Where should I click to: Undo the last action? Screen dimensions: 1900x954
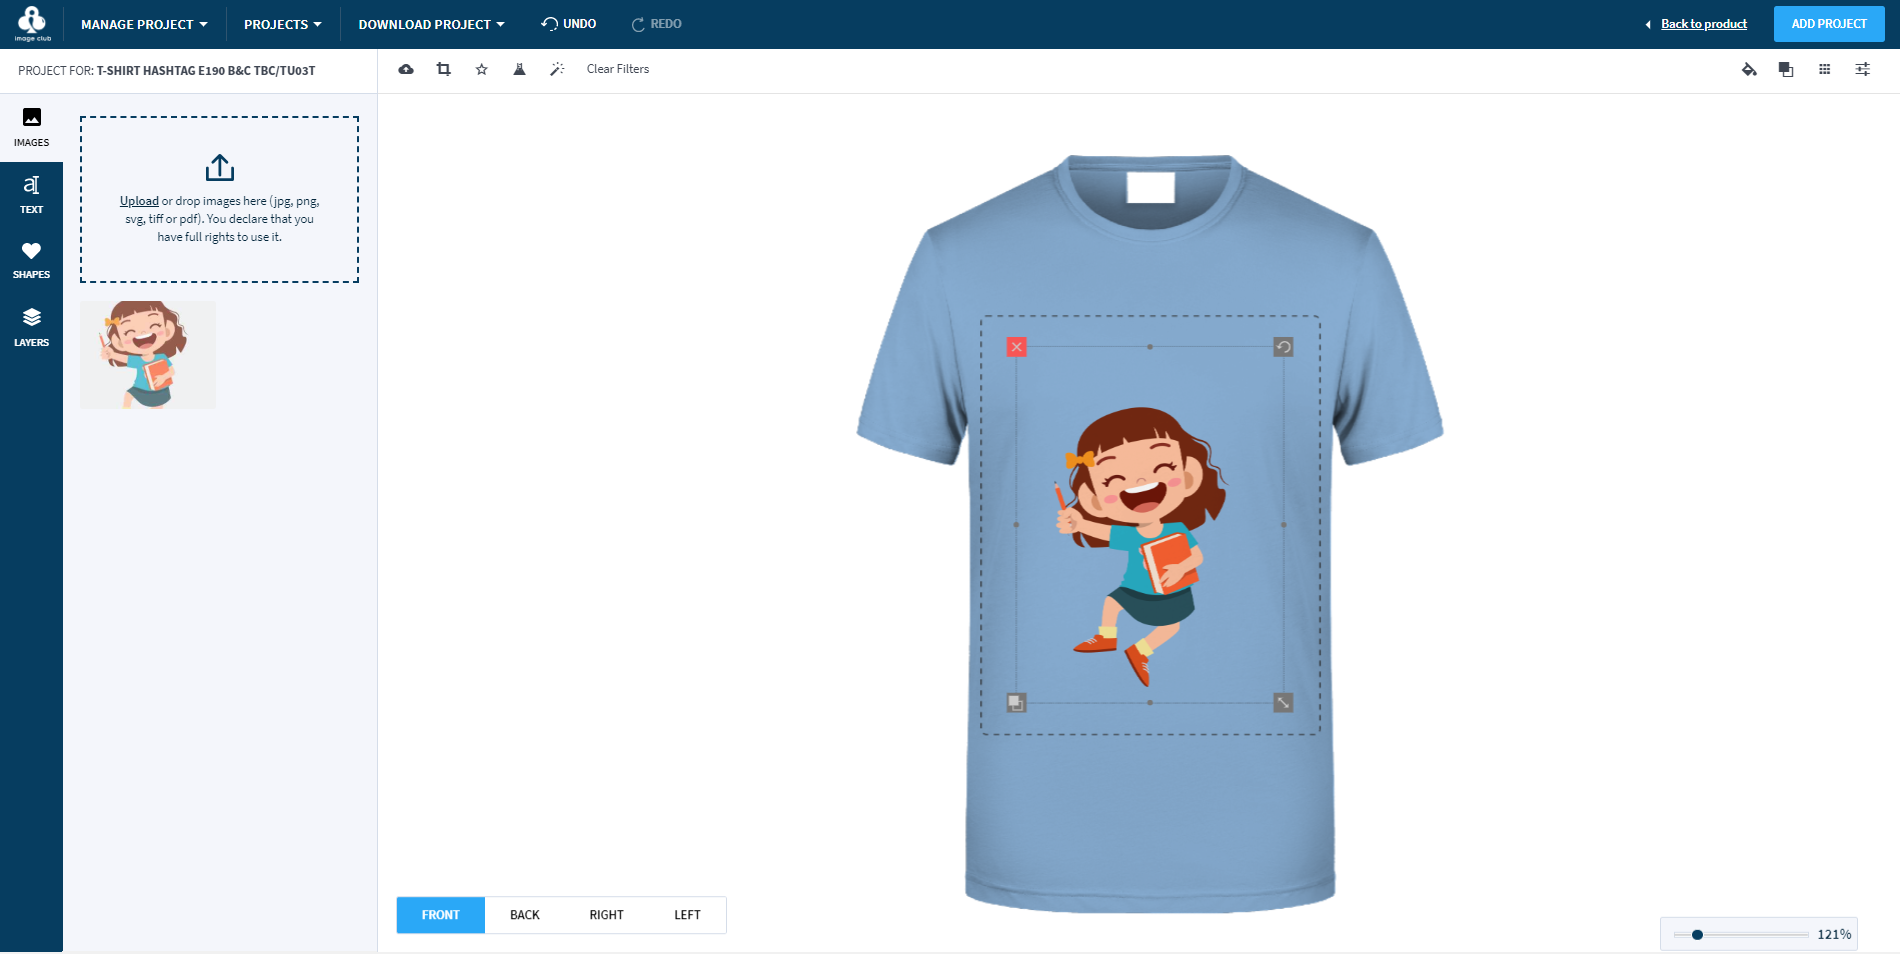(x=569, y=24)
